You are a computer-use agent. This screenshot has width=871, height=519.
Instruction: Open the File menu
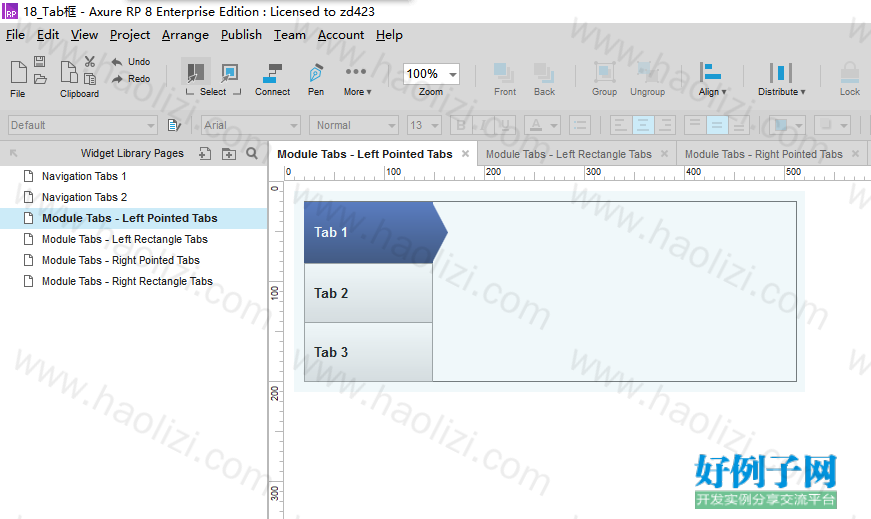(16, 35)
